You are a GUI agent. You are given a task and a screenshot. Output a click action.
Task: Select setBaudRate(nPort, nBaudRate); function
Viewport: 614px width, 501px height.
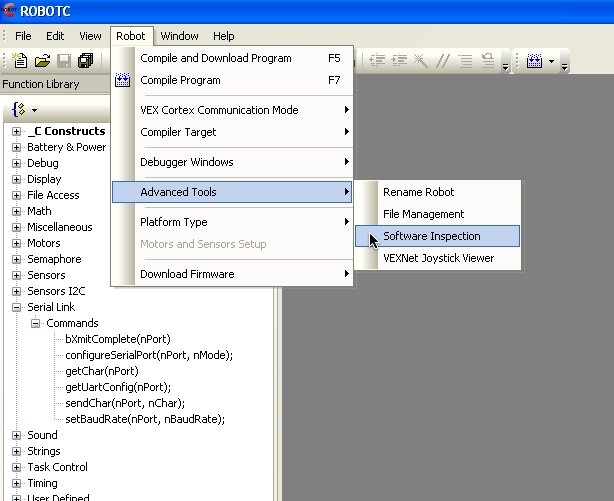click(145, 419)
